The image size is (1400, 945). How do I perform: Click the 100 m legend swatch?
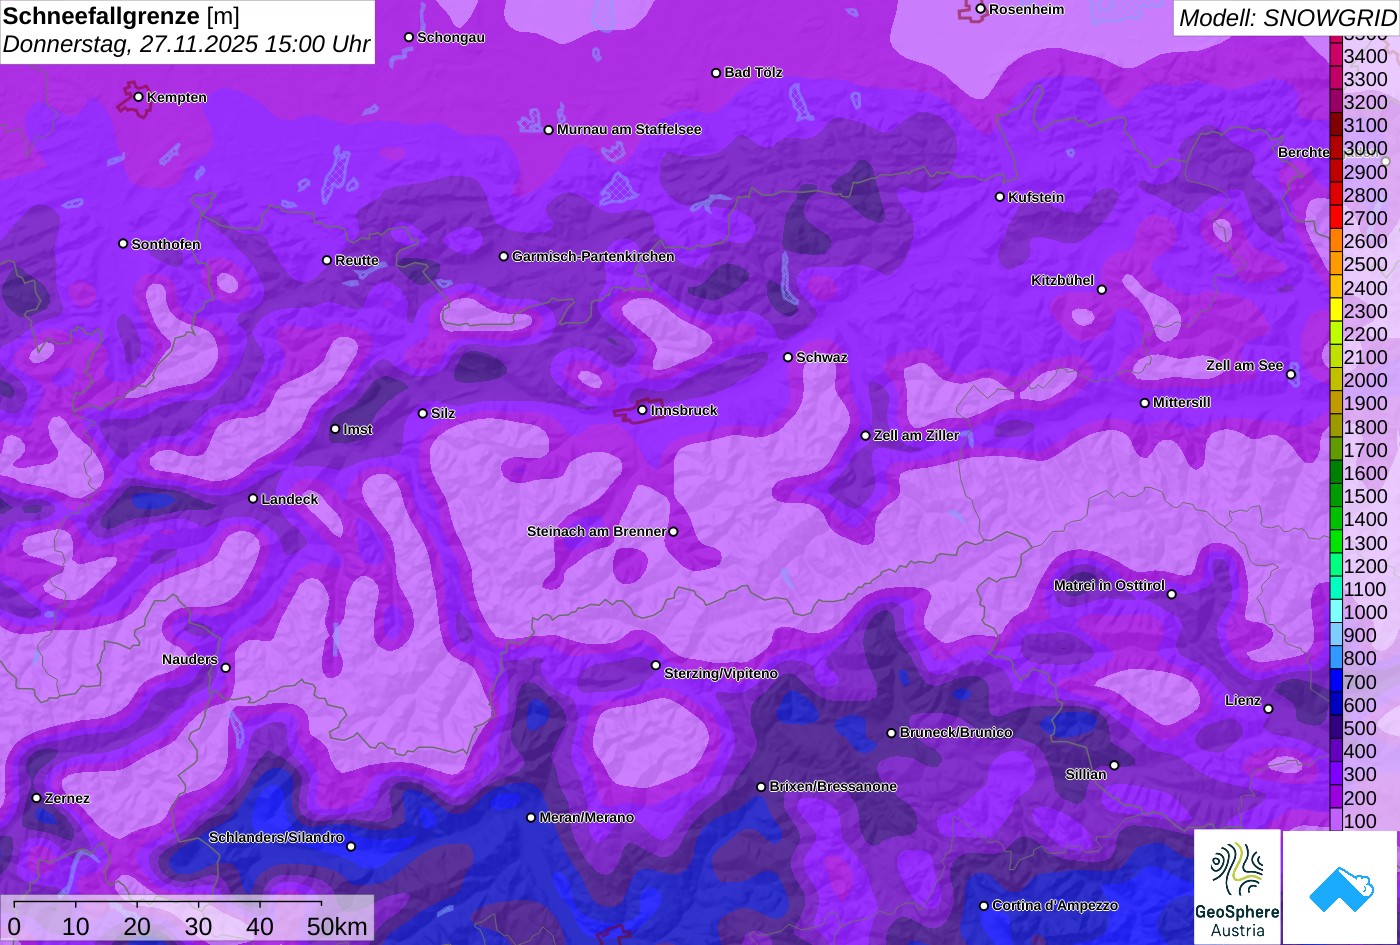point(1336,821)
